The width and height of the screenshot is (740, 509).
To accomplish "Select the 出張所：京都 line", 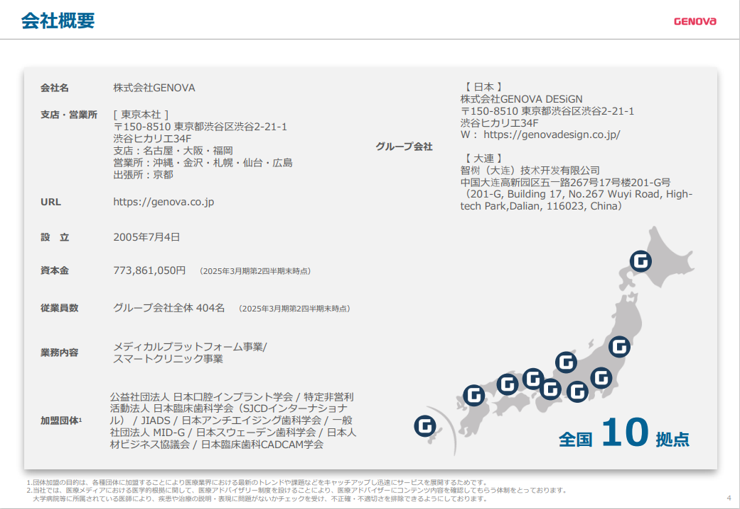I will click(143, 175).
